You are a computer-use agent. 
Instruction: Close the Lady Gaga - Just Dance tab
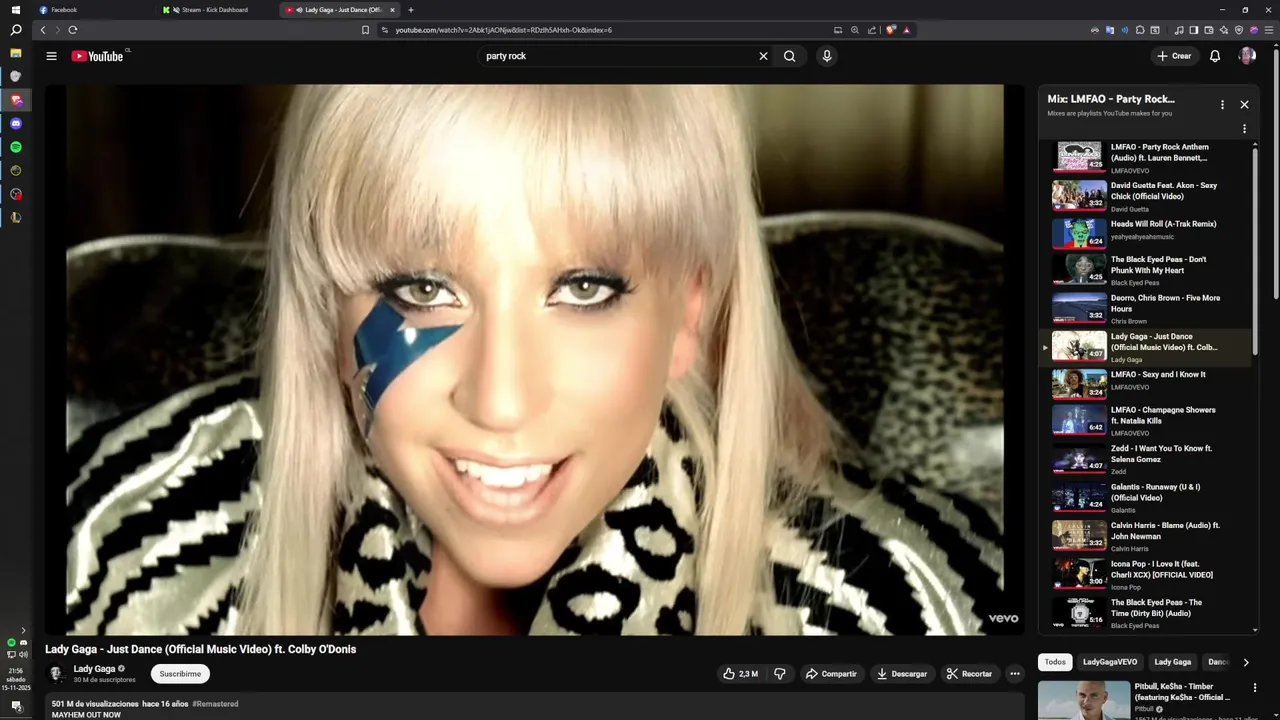tap(392, 10)
